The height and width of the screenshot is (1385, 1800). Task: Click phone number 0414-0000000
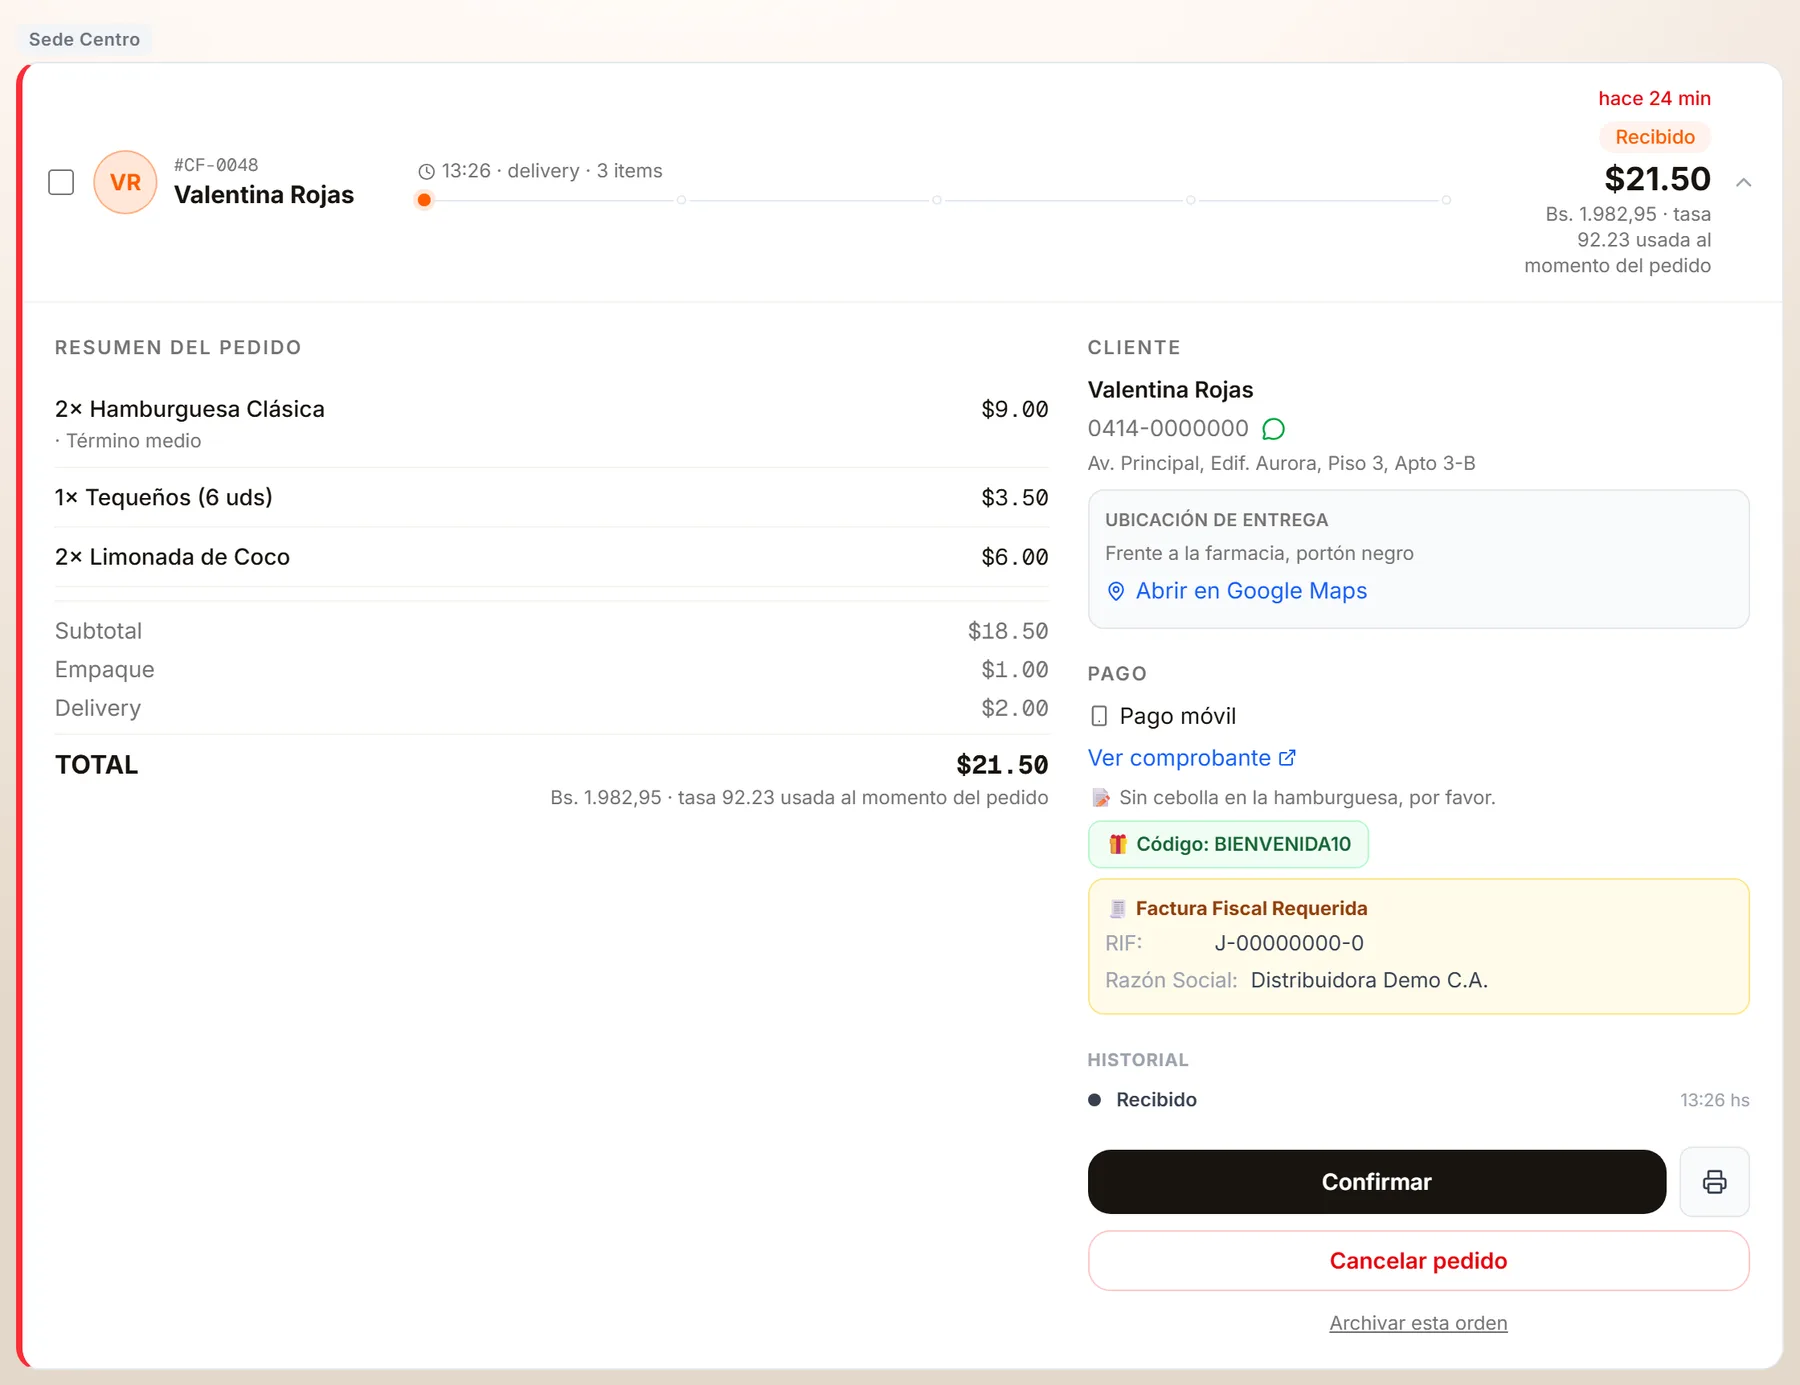click(x=1168, y=429)
